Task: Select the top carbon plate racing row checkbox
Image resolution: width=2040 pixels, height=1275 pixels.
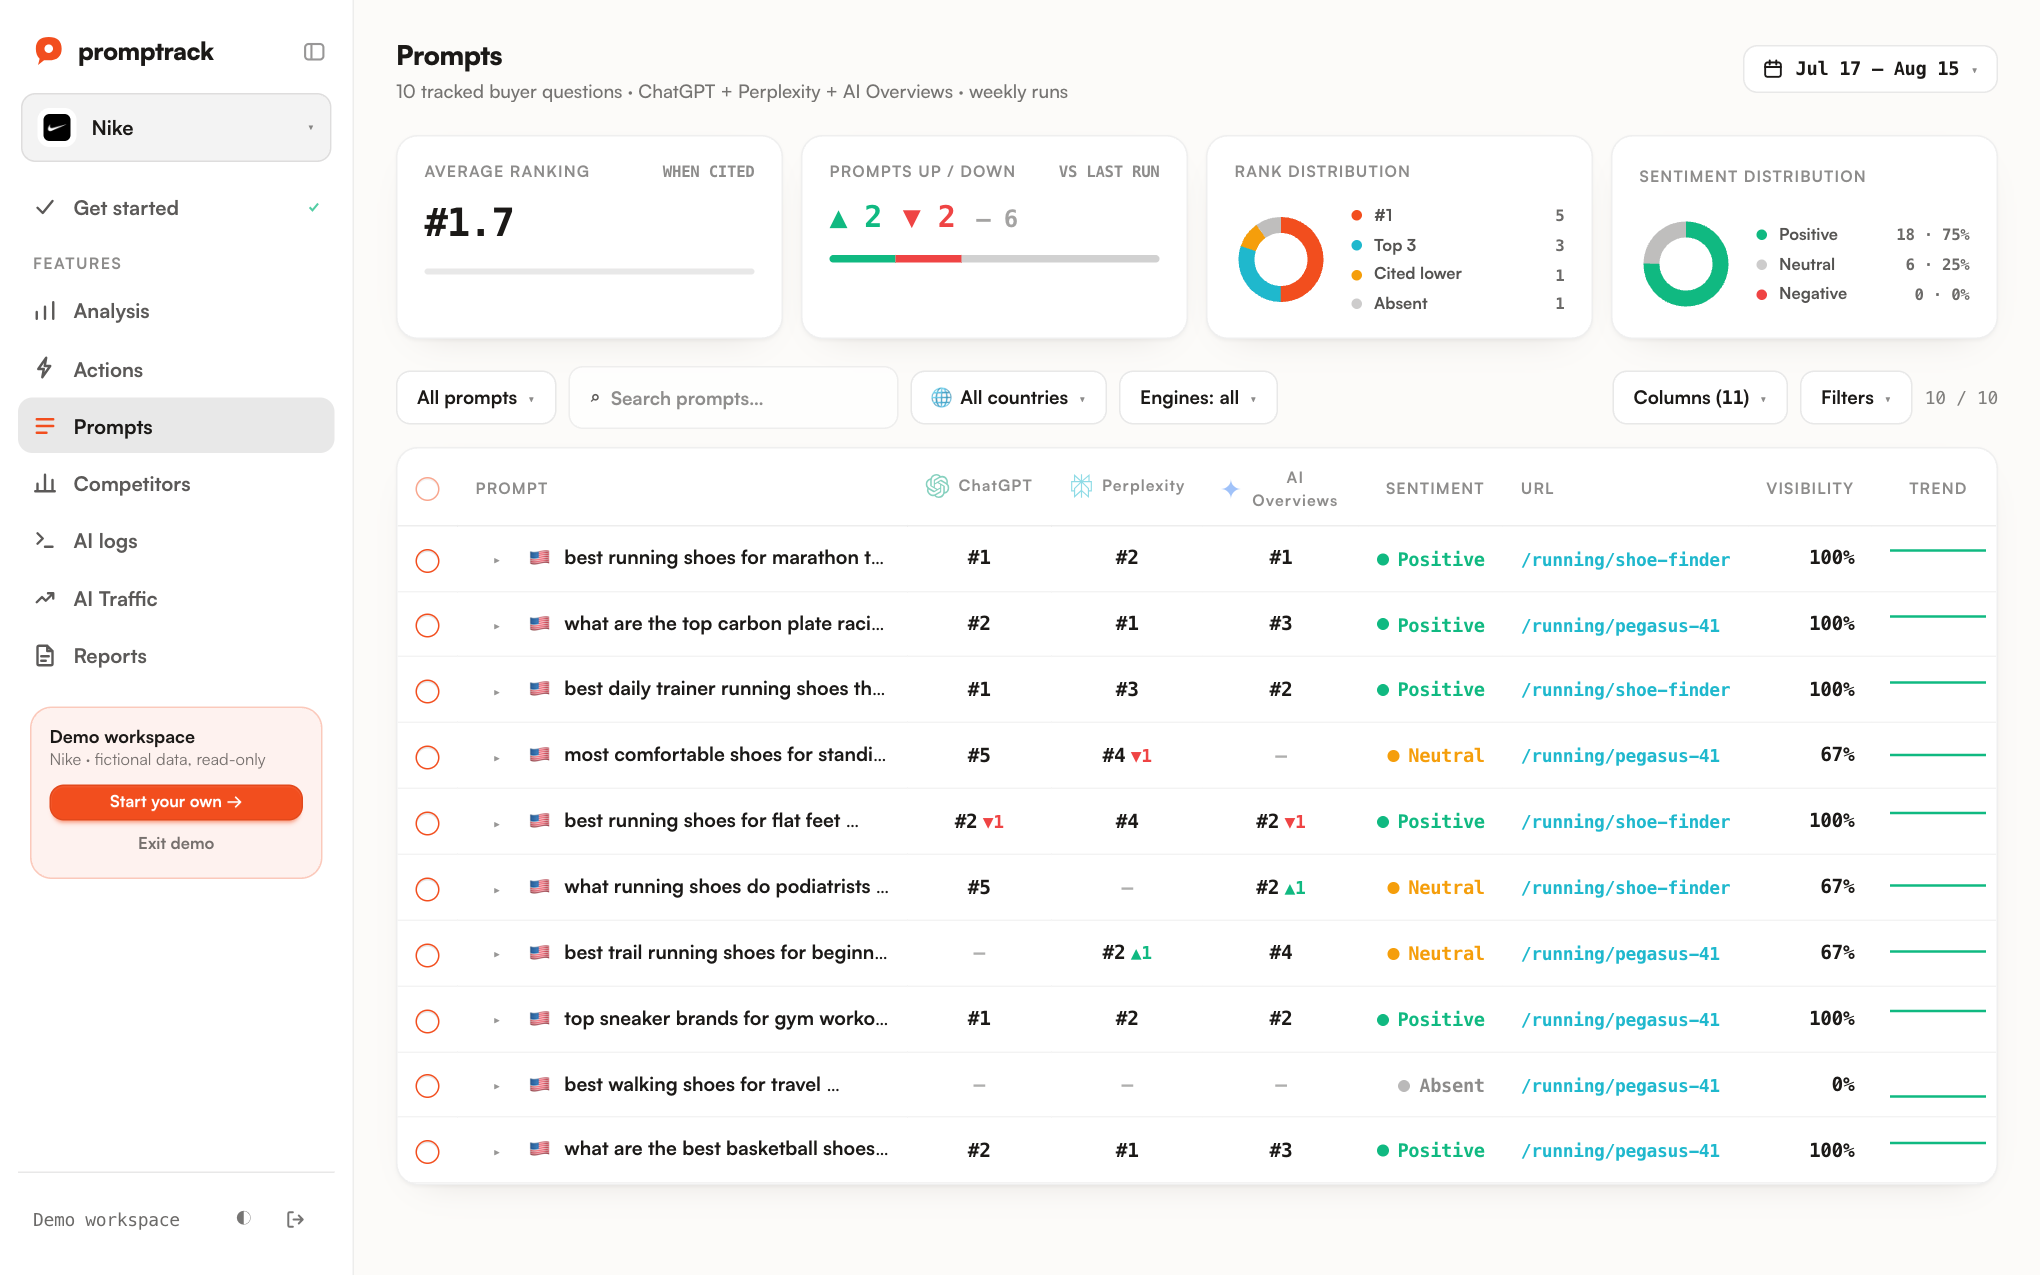Action: tap(428, 626)
